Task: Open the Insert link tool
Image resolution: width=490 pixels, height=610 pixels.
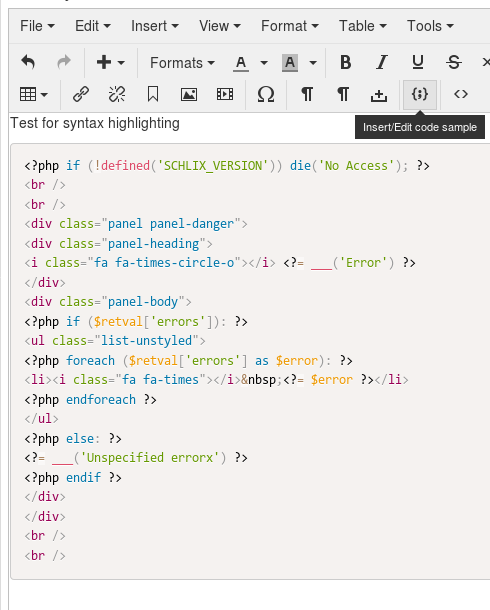Action: (x=81, y=95)
